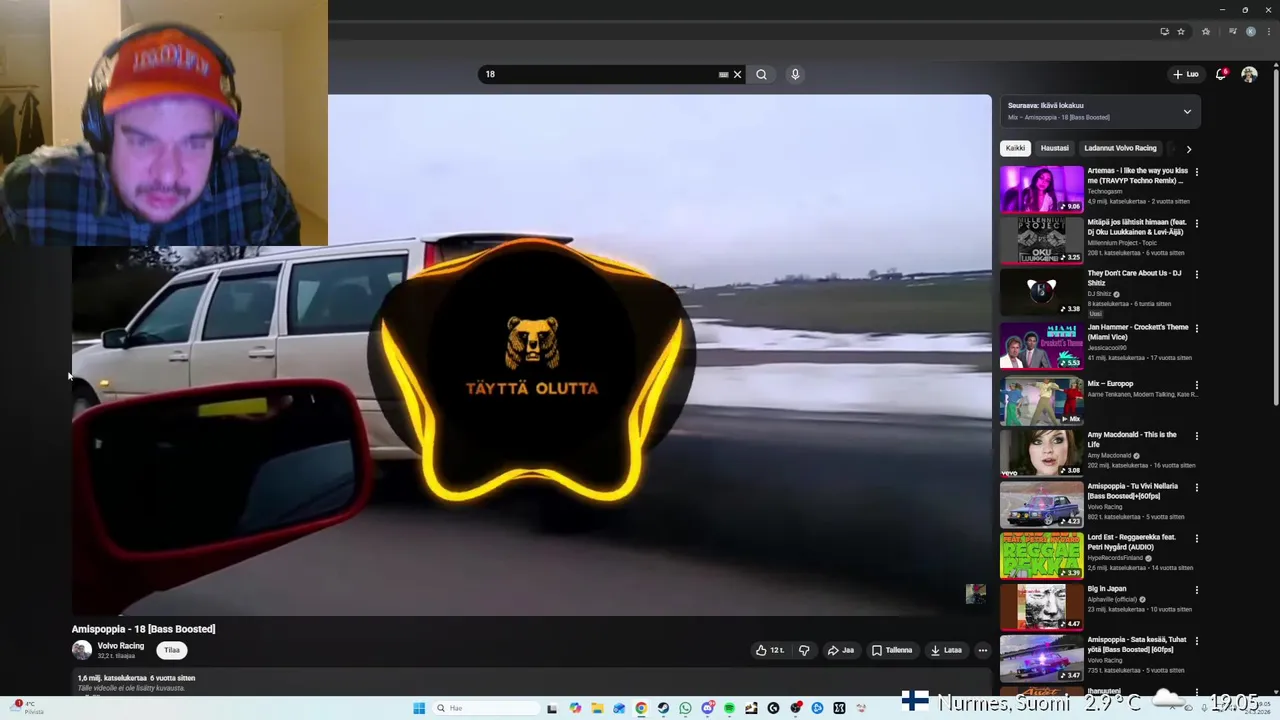Open Copilot from the taskbar
This screenshot has height=720, width=1280.
tap(575, 708)
